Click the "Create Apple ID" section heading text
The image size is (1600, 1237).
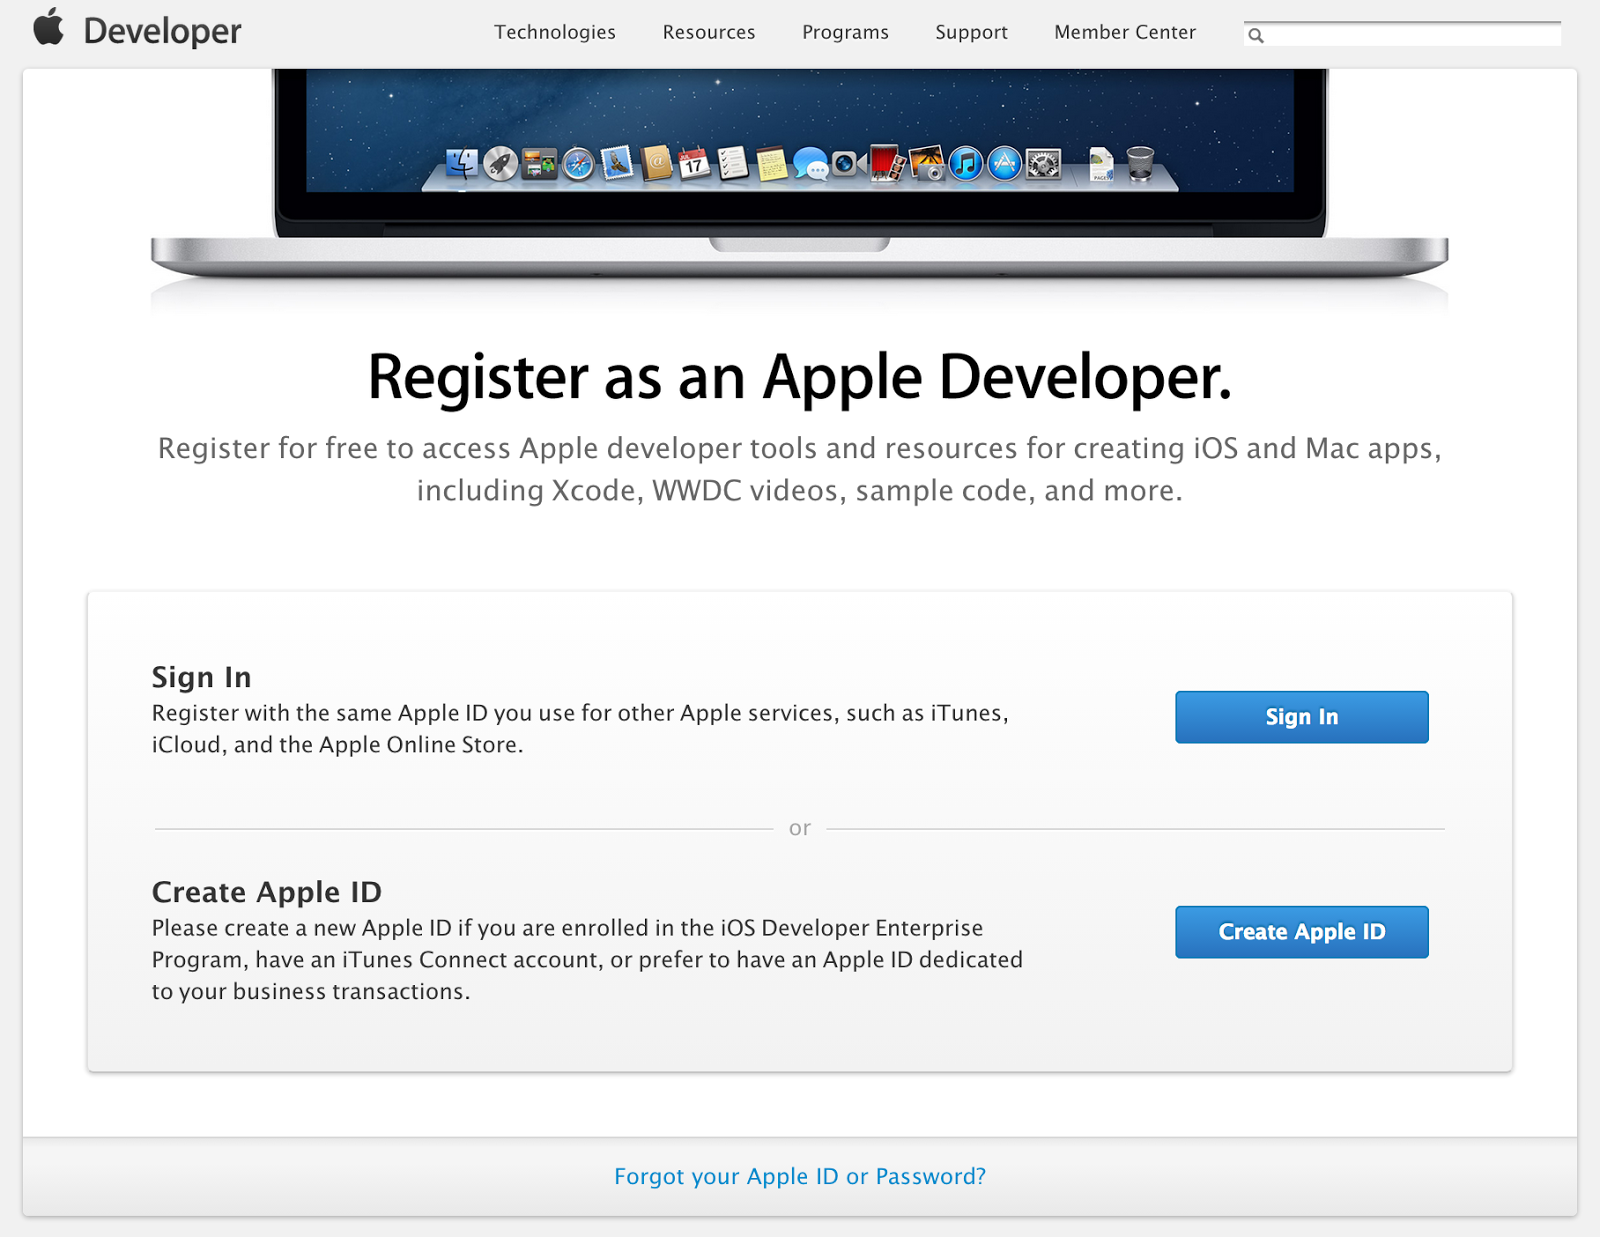pyautogui.click(x=267, y=891)
